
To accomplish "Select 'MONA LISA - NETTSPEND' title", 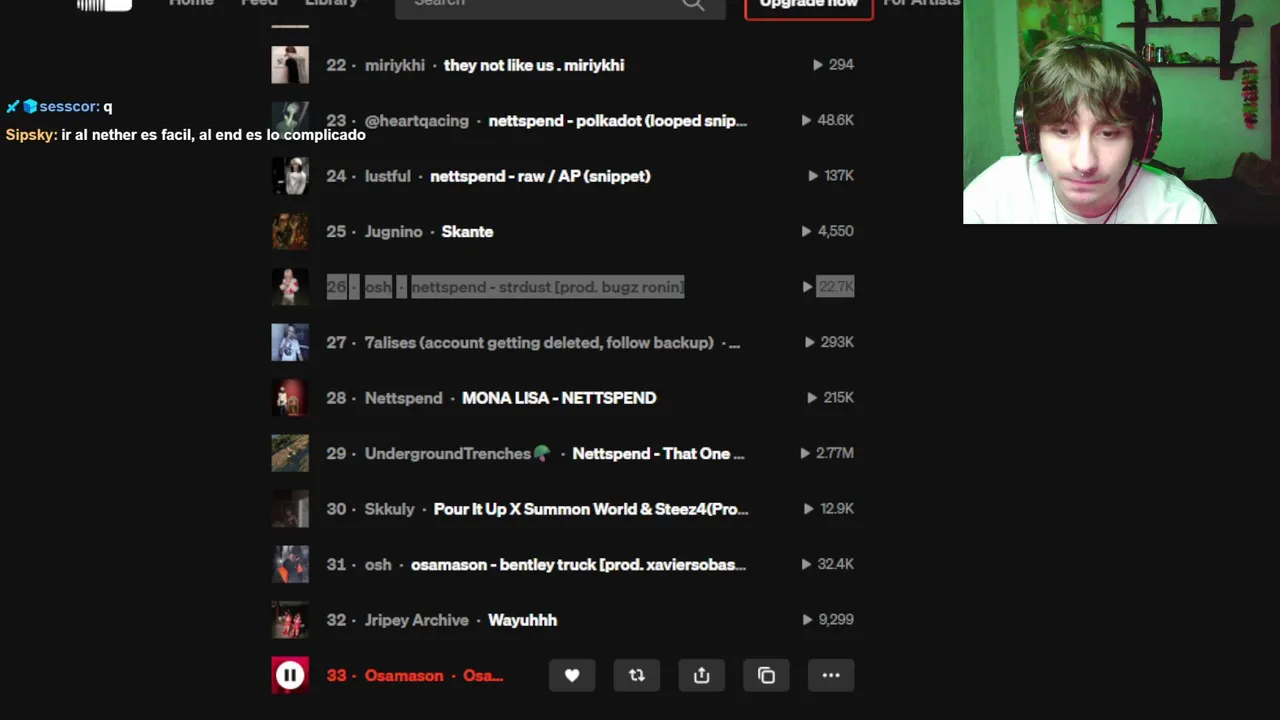I will (x=559, y=398).
